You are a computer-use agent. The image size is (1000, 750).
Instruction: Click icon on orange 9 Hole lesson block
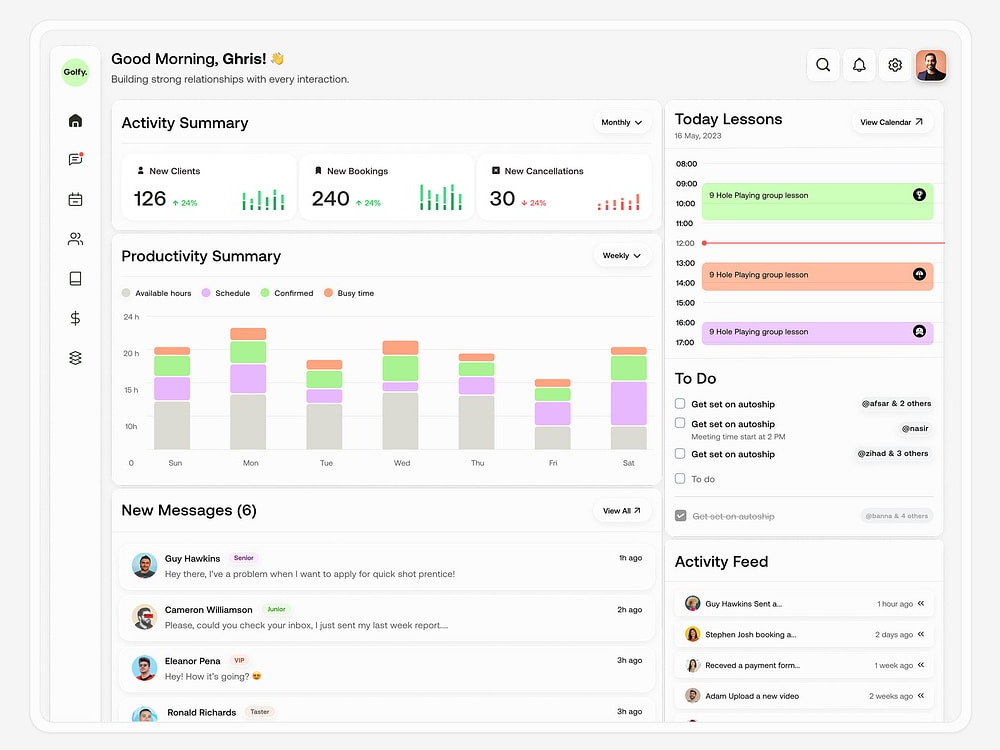(x=919, y=274)
